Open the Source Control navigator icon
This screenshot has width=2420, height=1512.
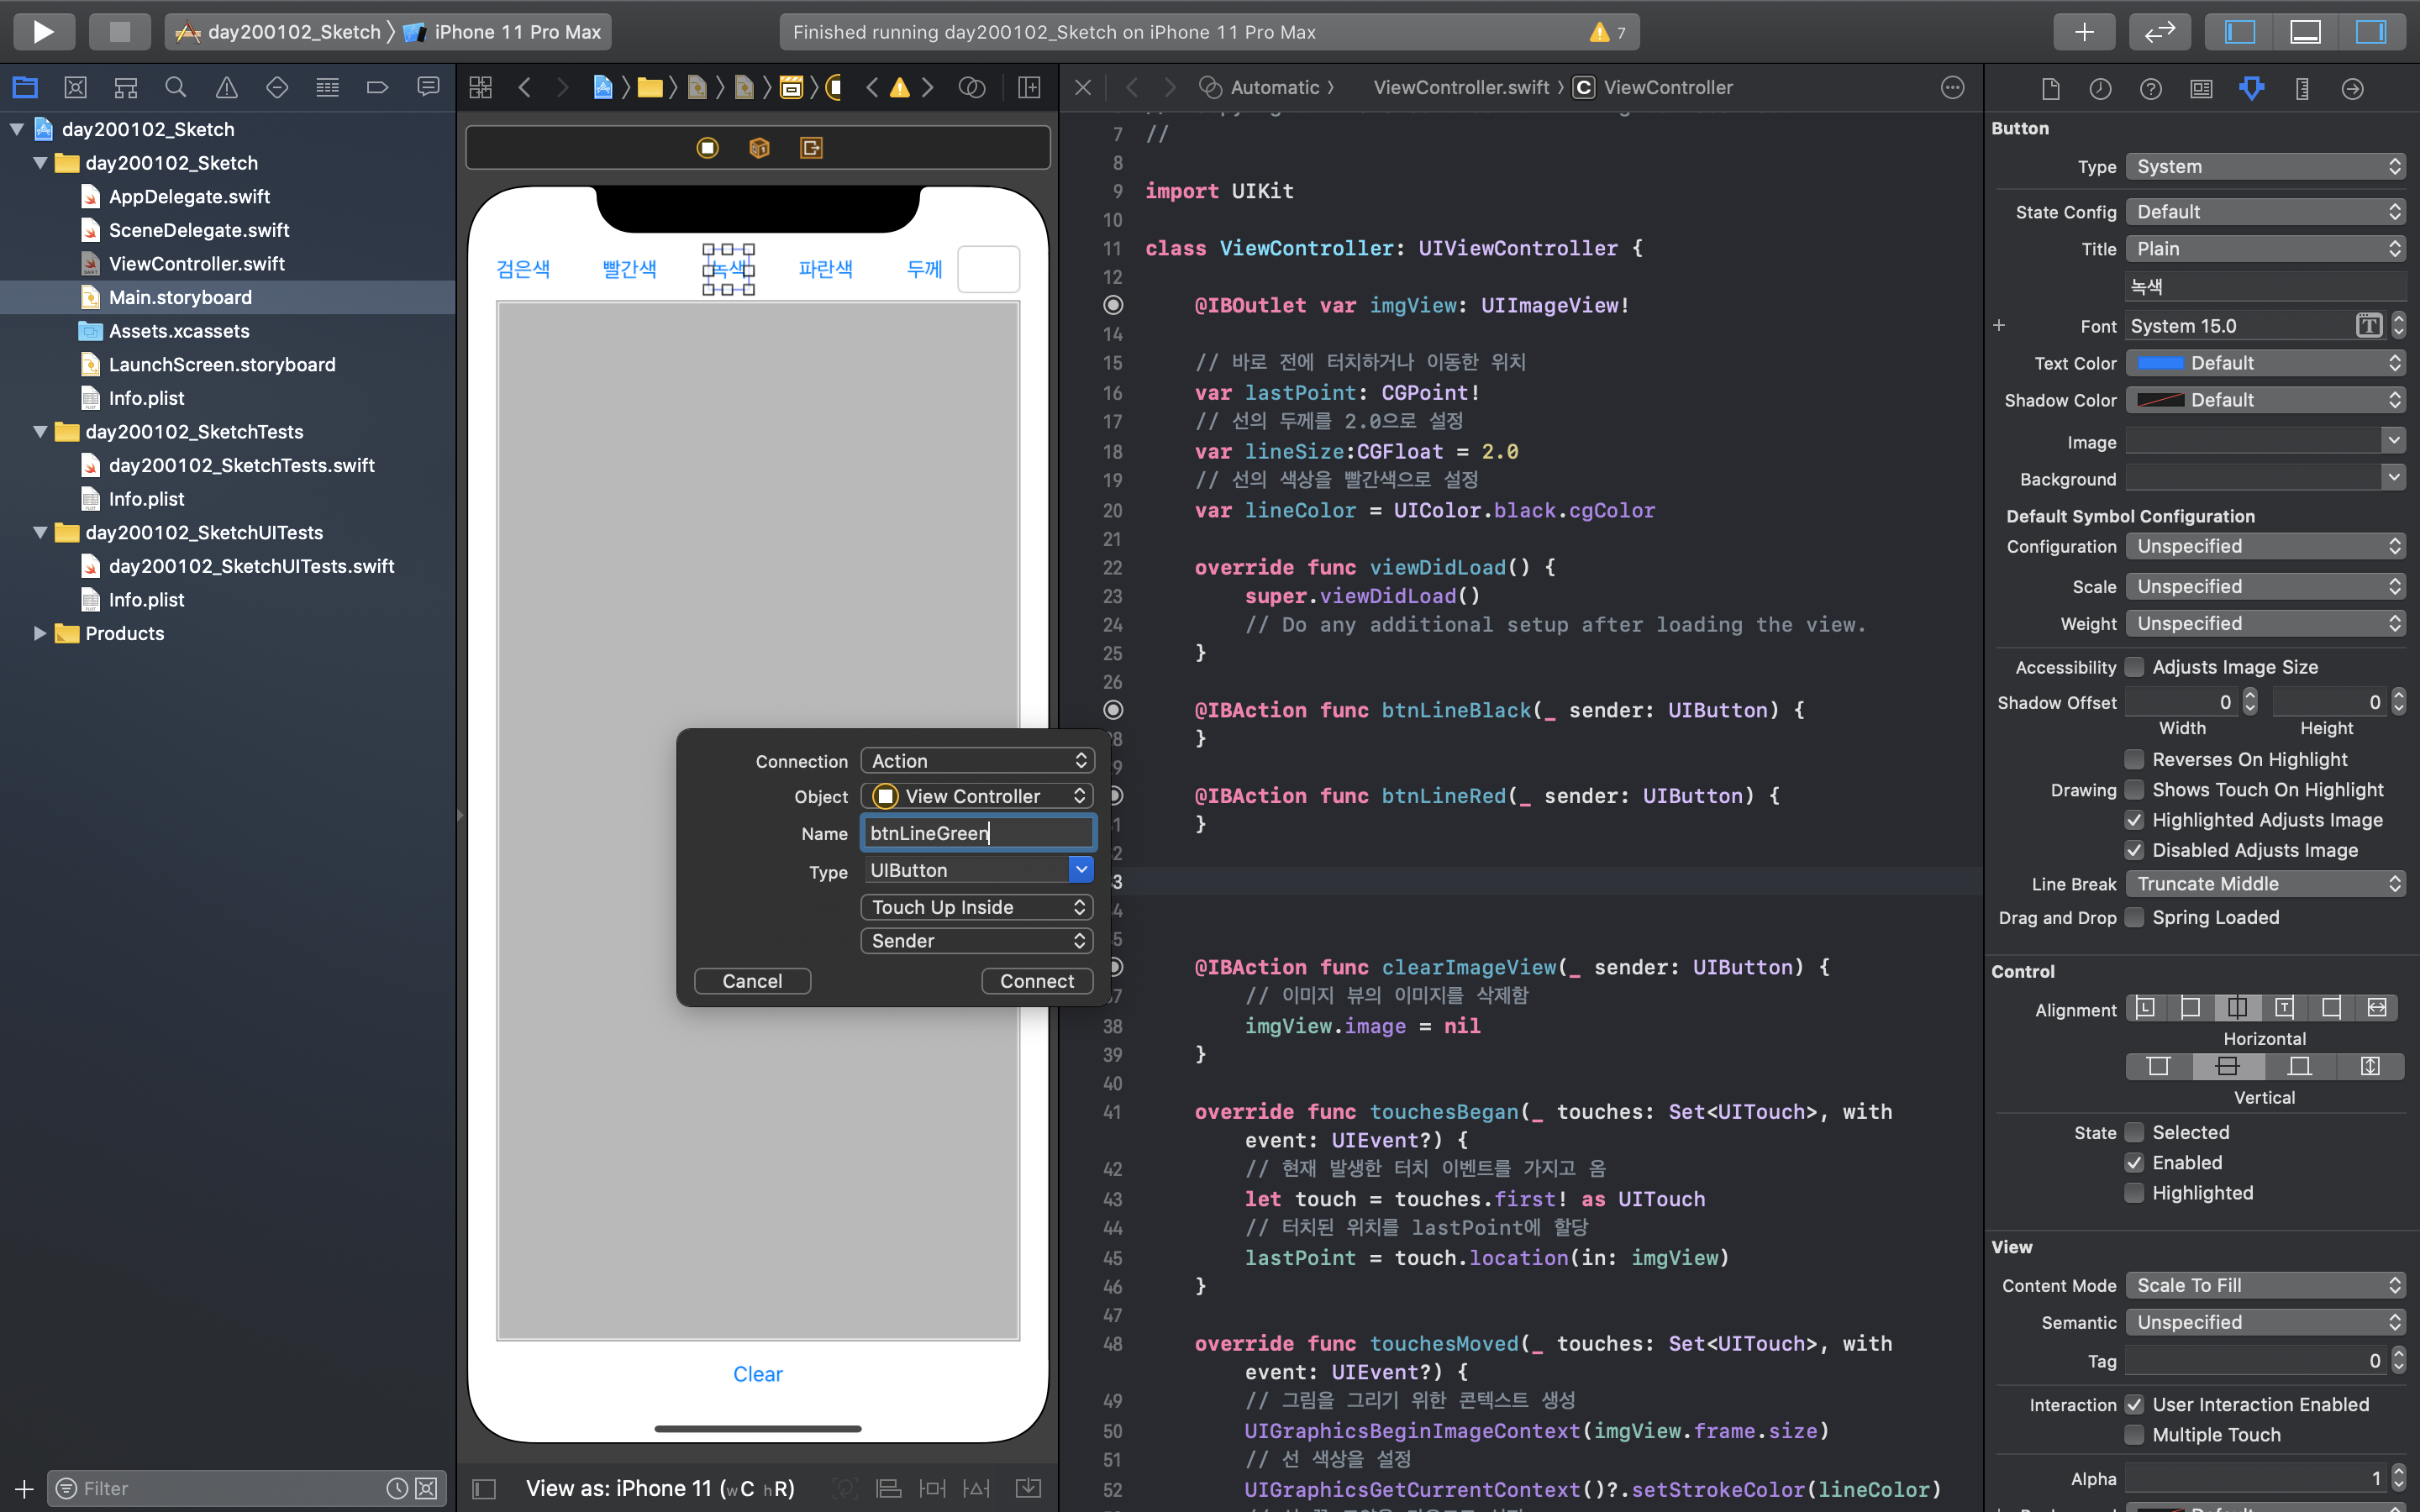tap(75, 88)
